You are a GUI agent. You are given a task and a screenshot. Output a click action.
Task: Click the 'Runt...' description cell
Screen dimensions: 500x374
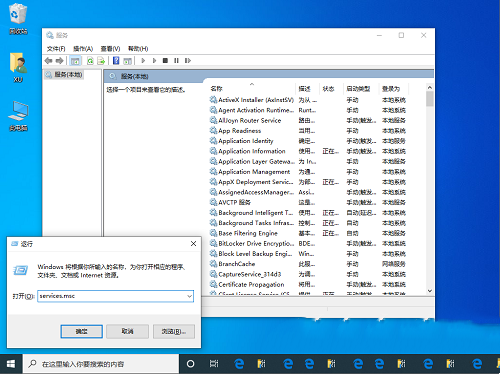307,110
